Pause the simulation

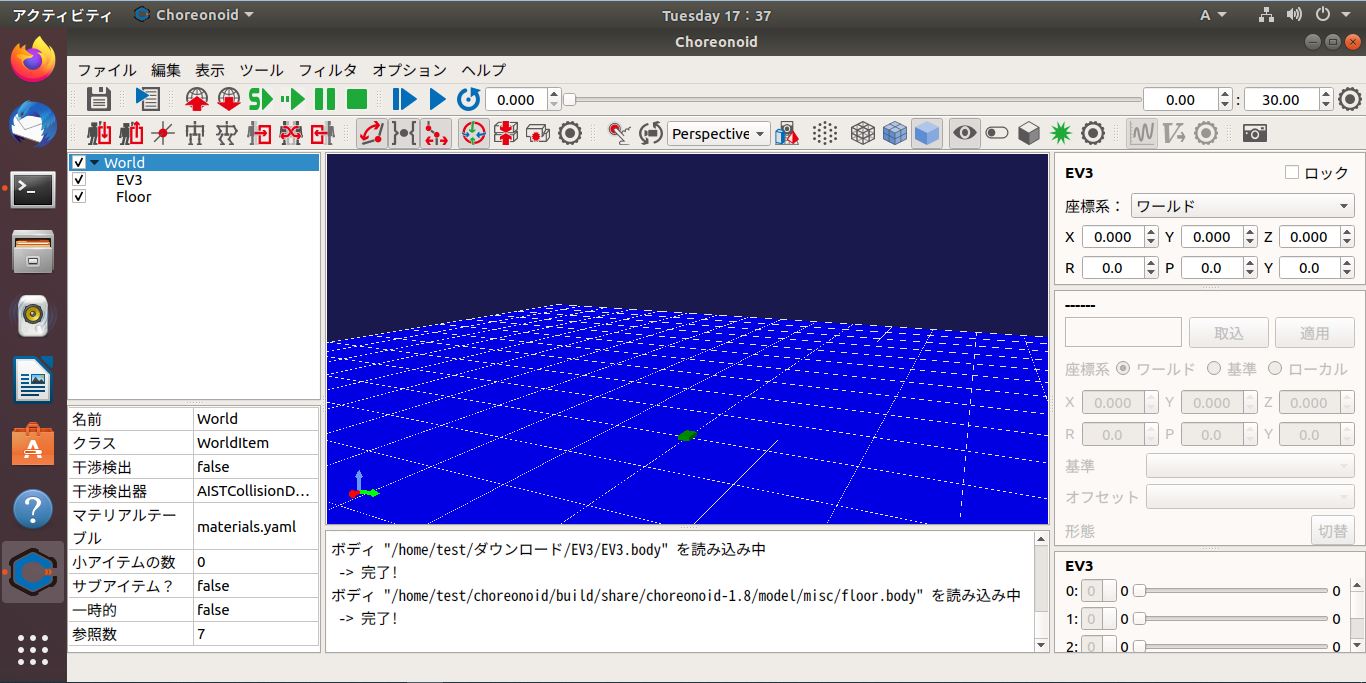click(x=325, y=99)
